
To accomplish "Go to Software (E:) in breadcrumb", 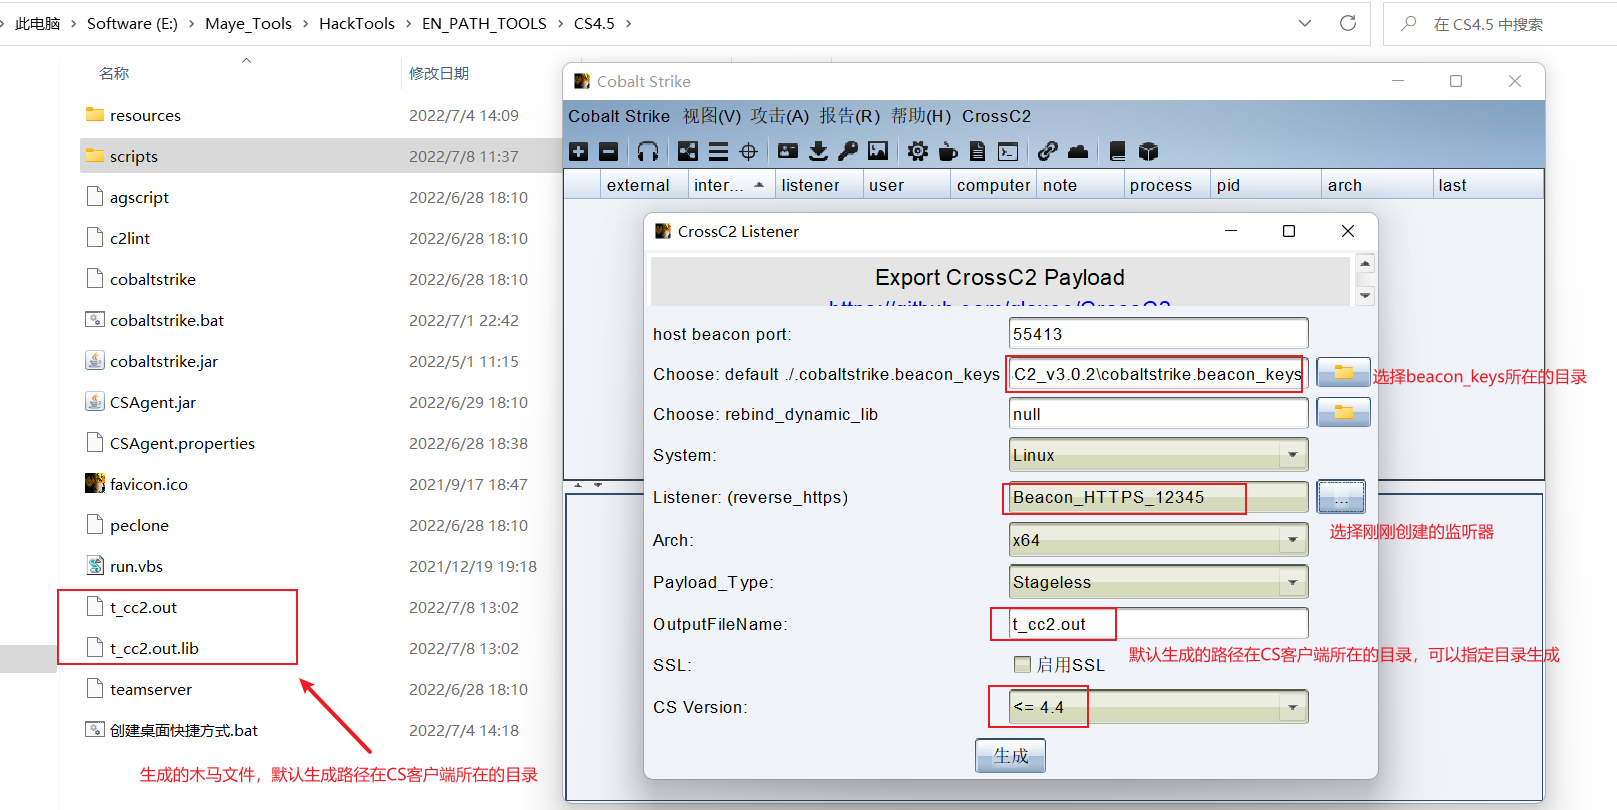I will [132, 23].
